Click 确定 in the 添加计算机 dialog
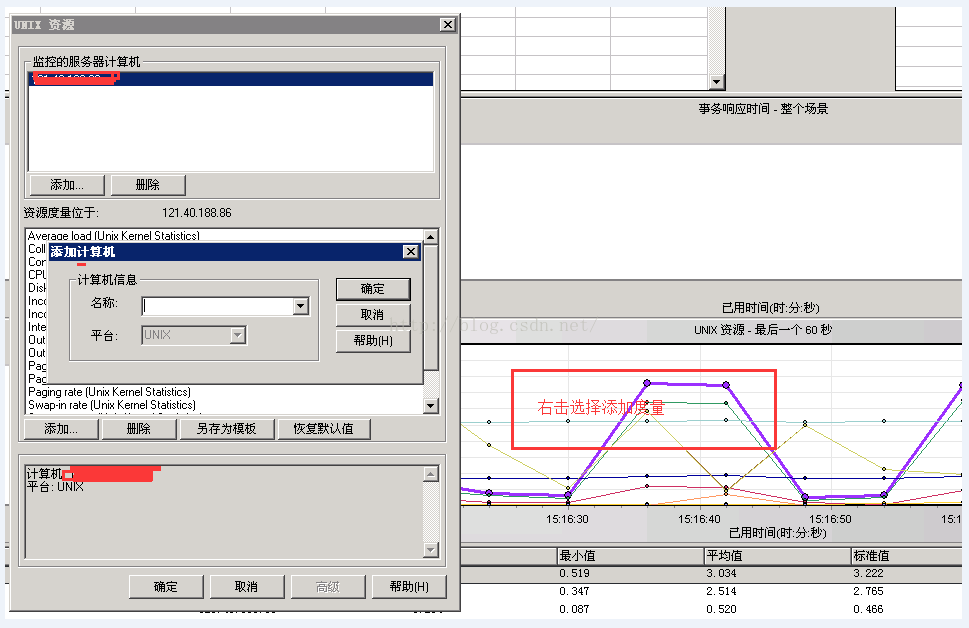This screenshot has width=969, height=628. (373, 289)
